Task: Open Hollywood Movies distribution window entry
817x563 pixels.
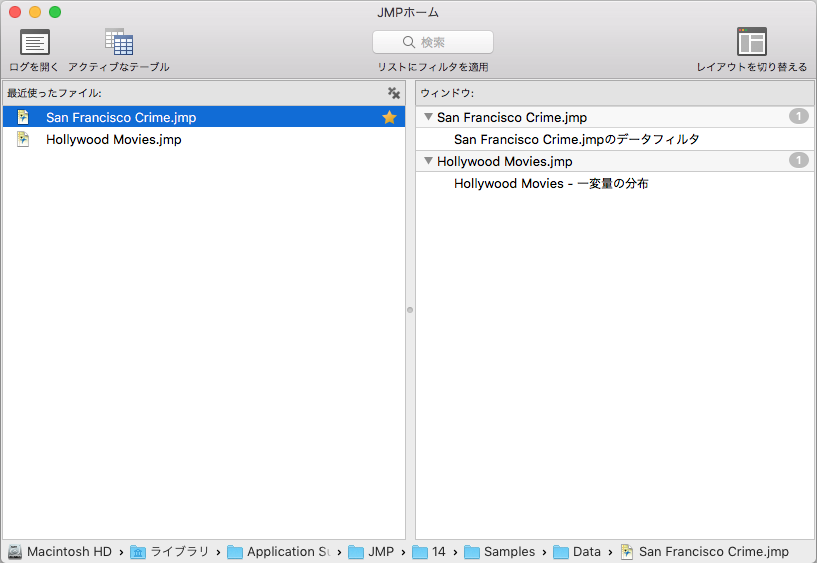Action: coord(551,184)
